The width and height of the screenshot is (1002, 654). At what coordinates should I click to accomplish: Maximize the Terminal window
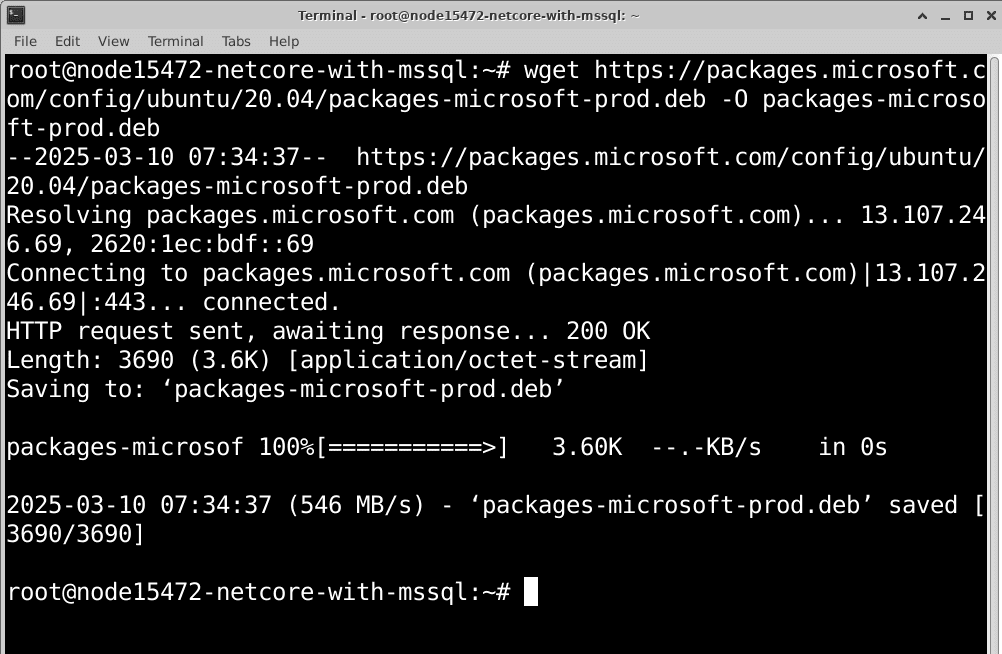click(966, 15)
